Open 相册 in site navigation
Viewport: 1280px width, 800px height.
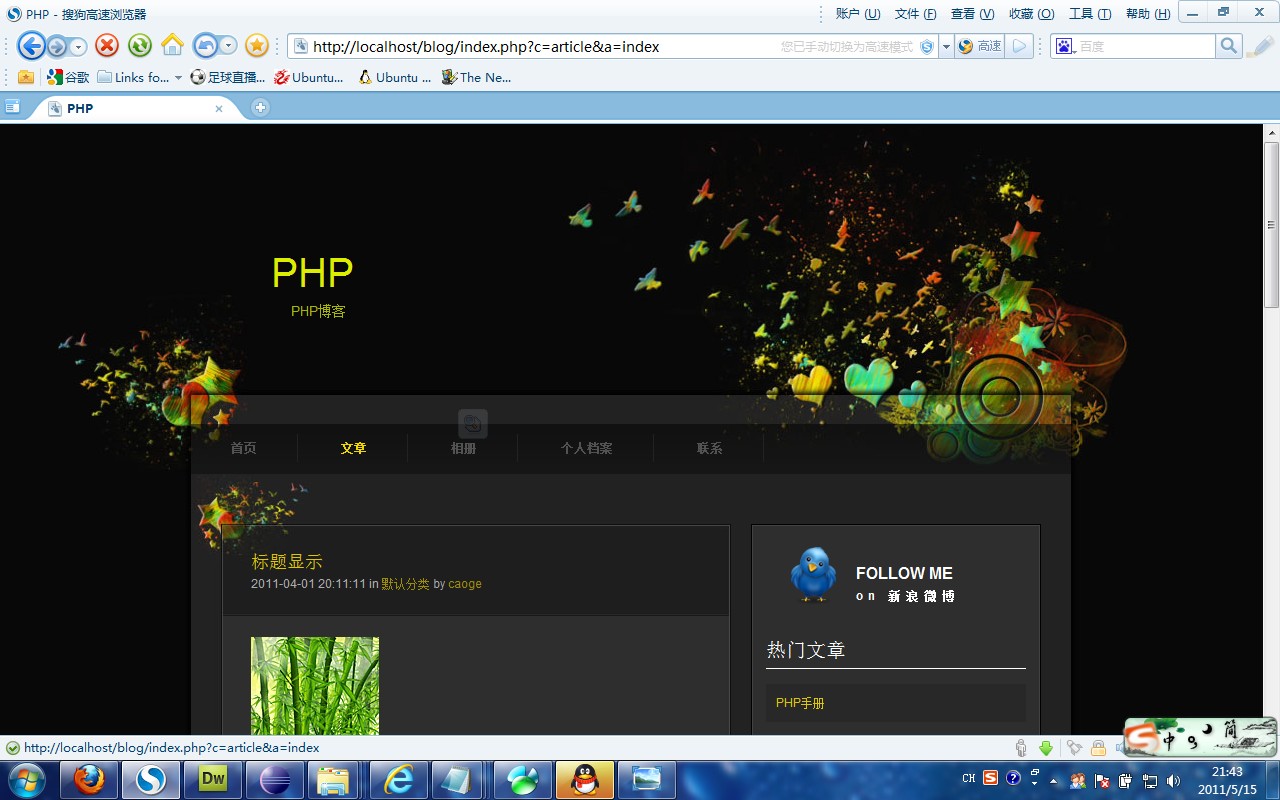click(x=463, y=448)
